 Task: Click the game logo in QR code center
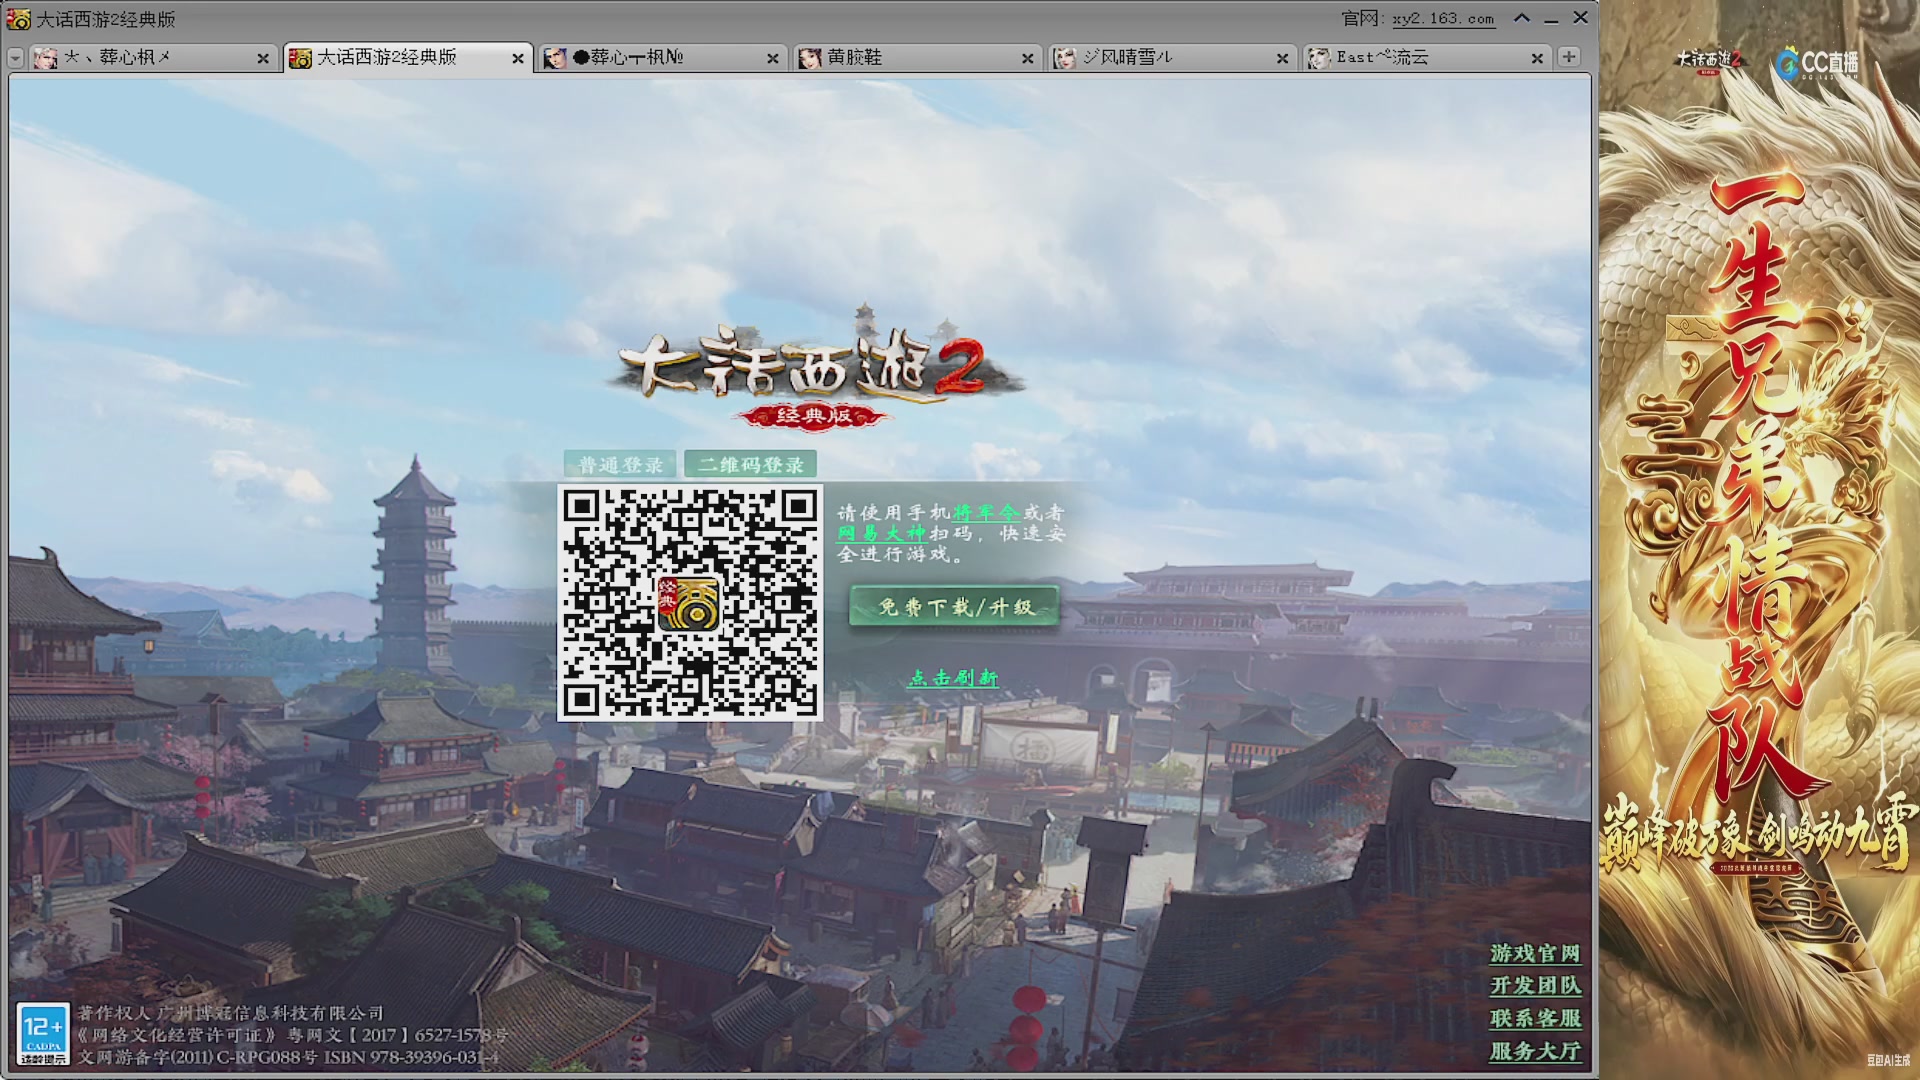(x=688, y=603)
